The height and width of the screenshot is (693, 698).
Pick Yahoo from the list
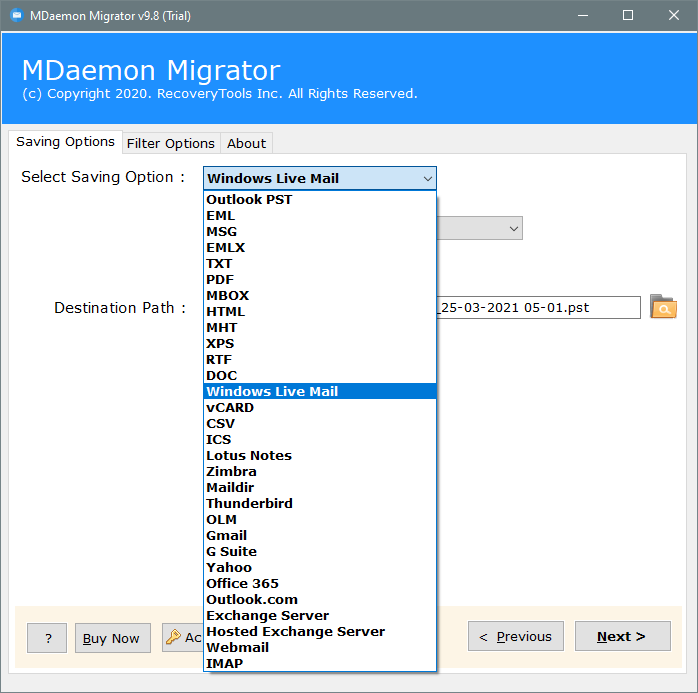320,567
